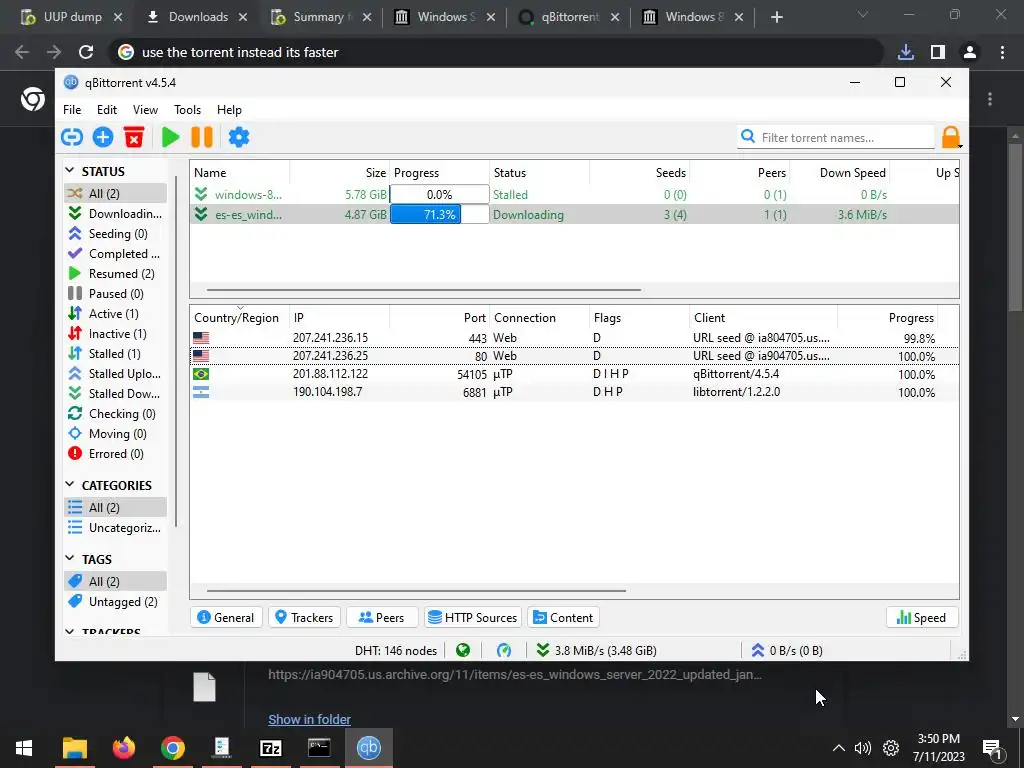
Task: Select All (2) under TAGS
Action: (x=116, y=581)
